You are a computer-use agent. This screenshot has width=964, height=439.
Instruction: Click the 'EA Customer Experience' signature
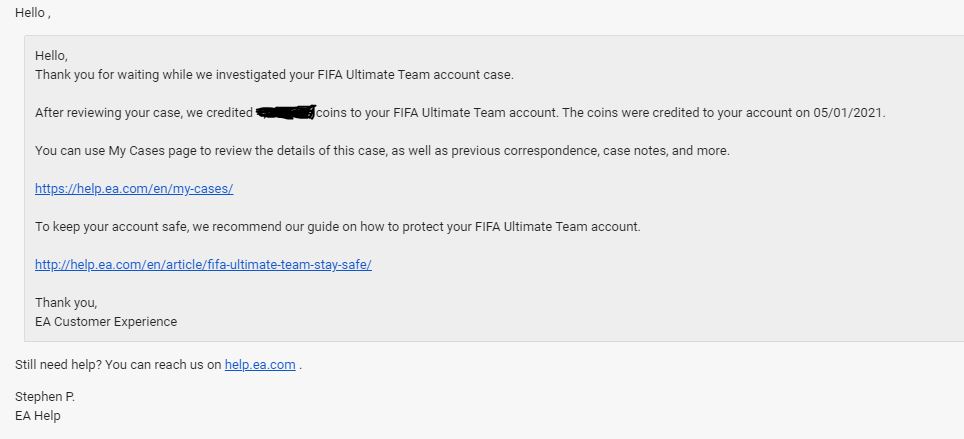(x=106, y=322)
